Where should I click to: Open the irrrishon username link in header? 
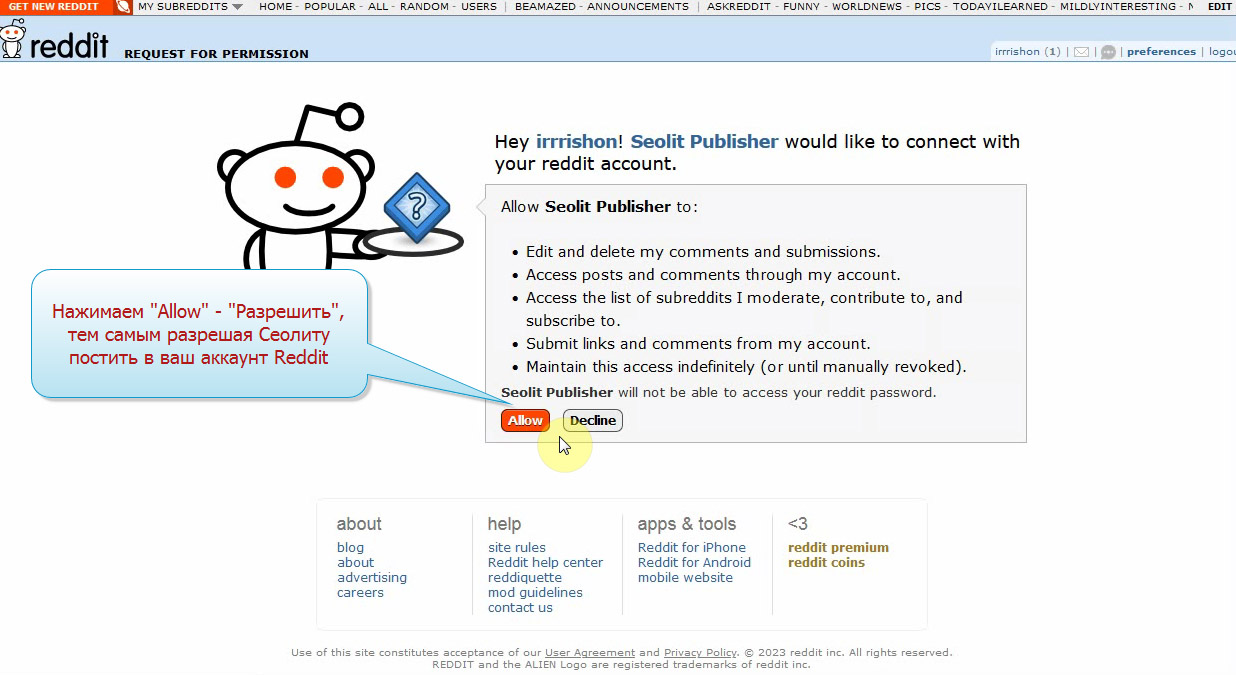tap(1017, 52)
